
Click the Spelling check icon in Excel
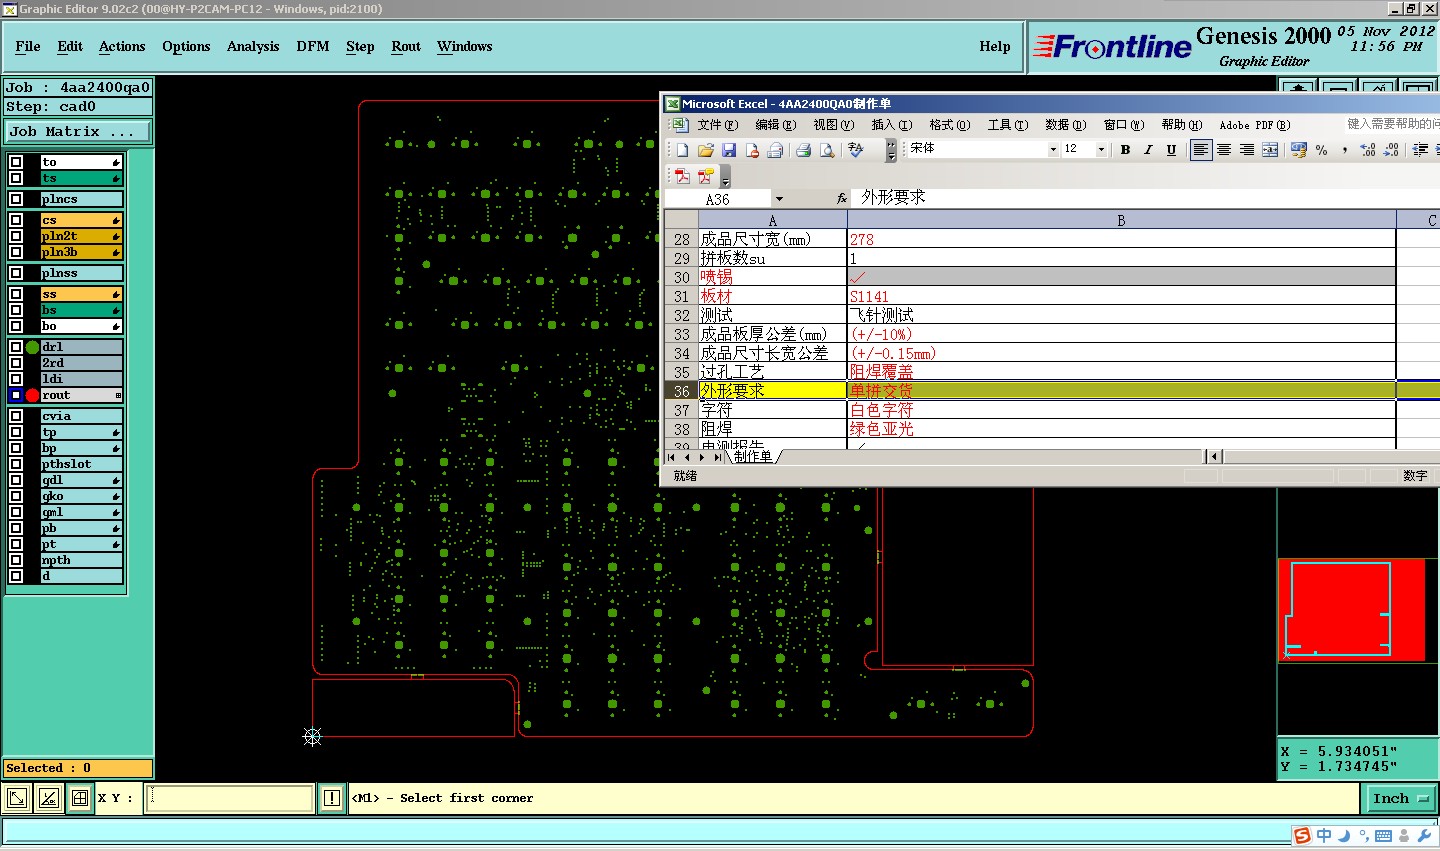[x=856, y=150]
